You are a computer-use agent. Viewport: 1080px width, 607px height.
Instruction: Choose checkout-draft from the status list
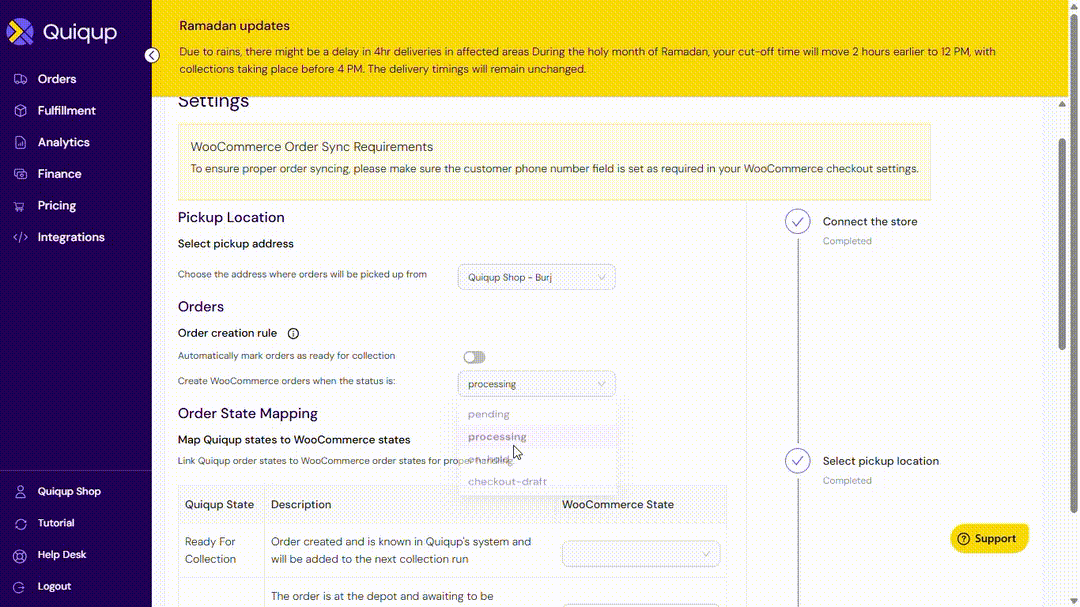pyautogui.click(x=537, y=482)
